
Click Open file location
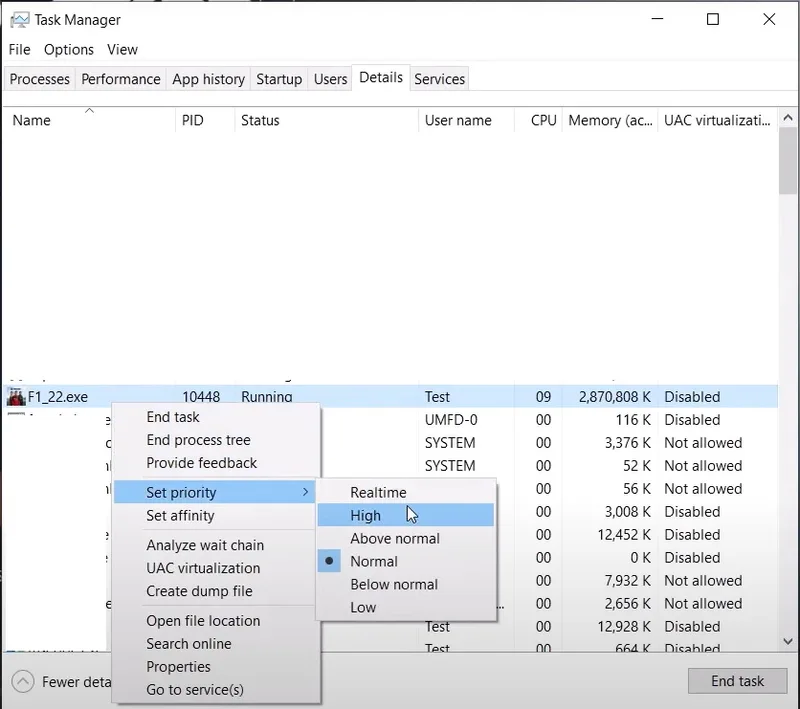(x=214, y=620)
